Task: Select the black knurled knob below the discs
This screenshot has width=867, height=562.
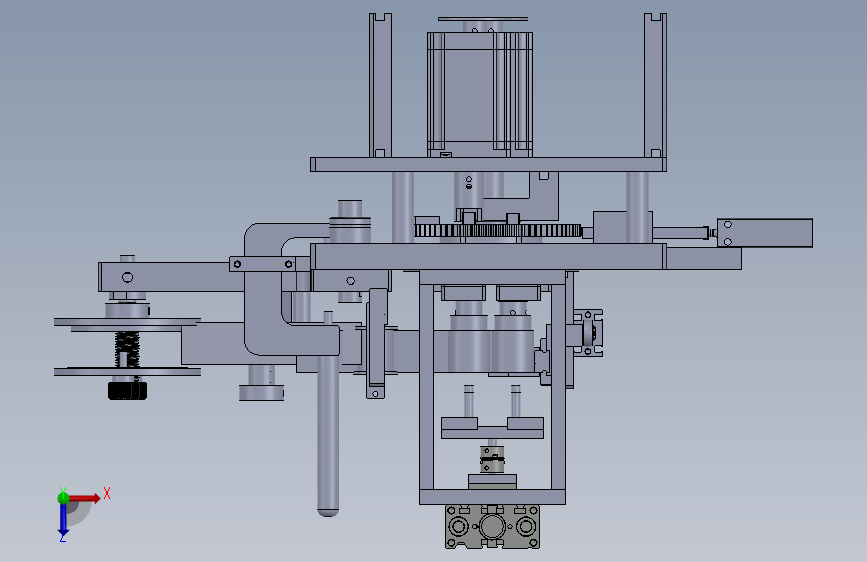Action: pos(127,391)
